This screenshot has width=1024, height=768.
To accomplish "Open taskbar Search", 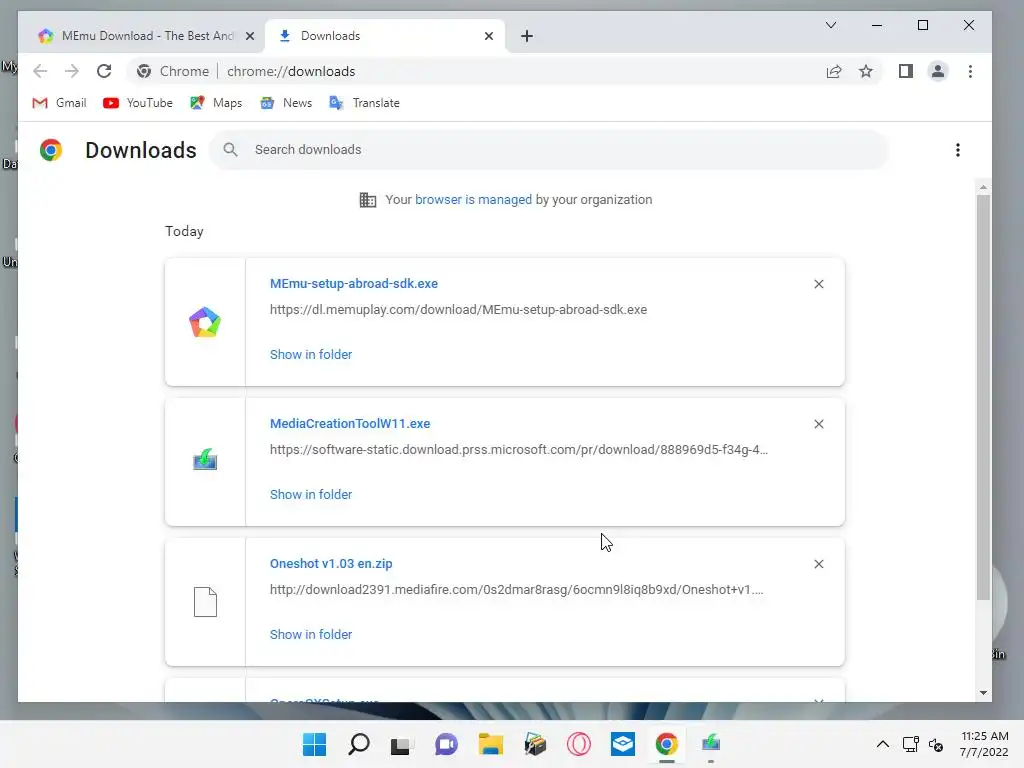I will pos(359,744).
